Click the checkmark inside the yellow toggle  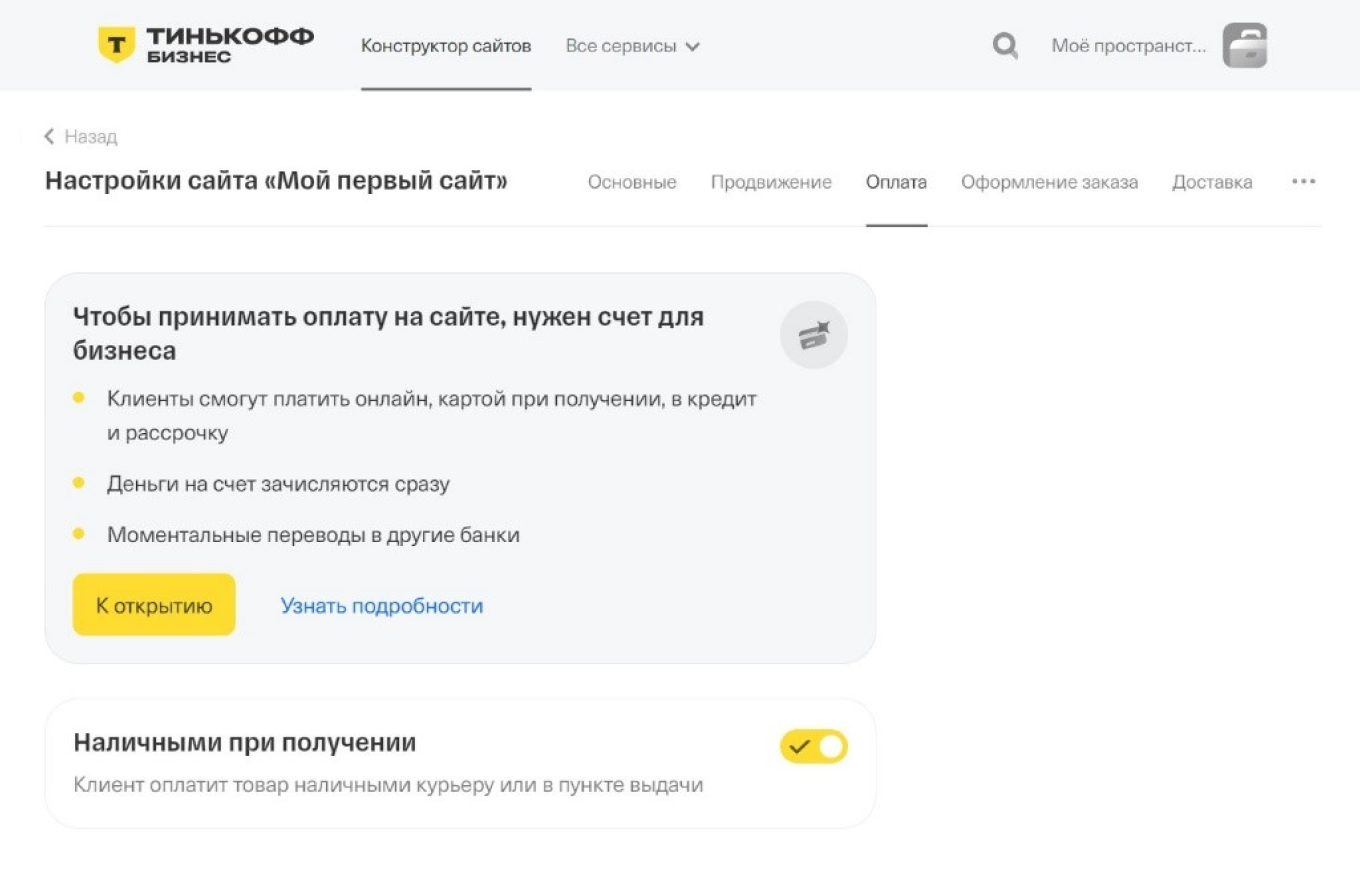(798, 746)
